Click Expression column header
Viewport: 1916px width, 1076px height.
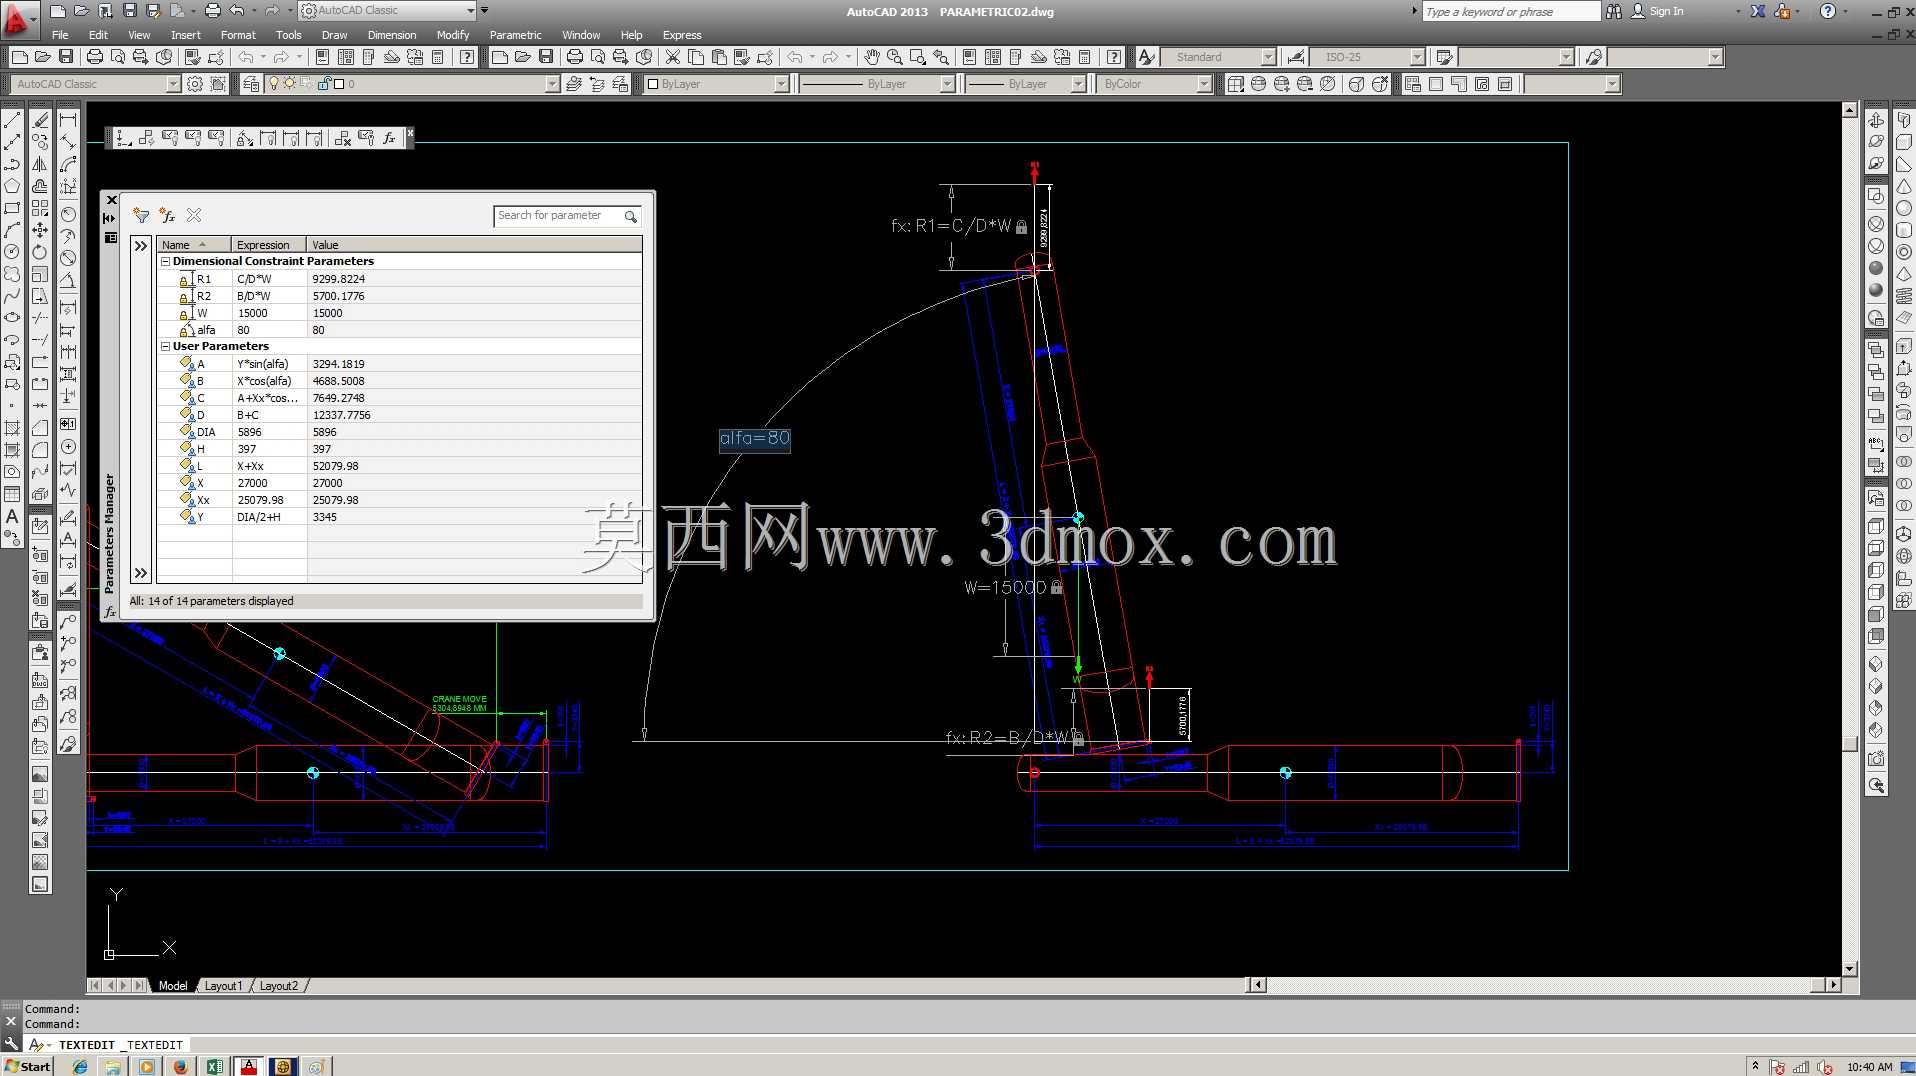269,245
